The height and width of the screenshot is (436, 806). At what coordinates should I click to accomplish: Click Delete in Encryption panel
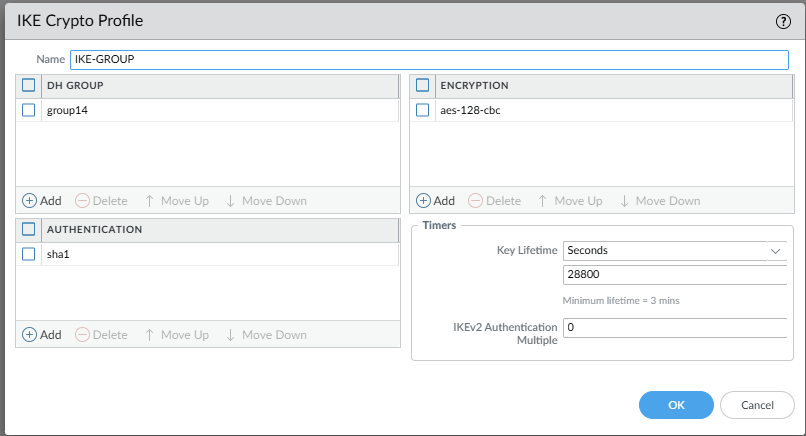pyautogui.click(x=495, y=201)
